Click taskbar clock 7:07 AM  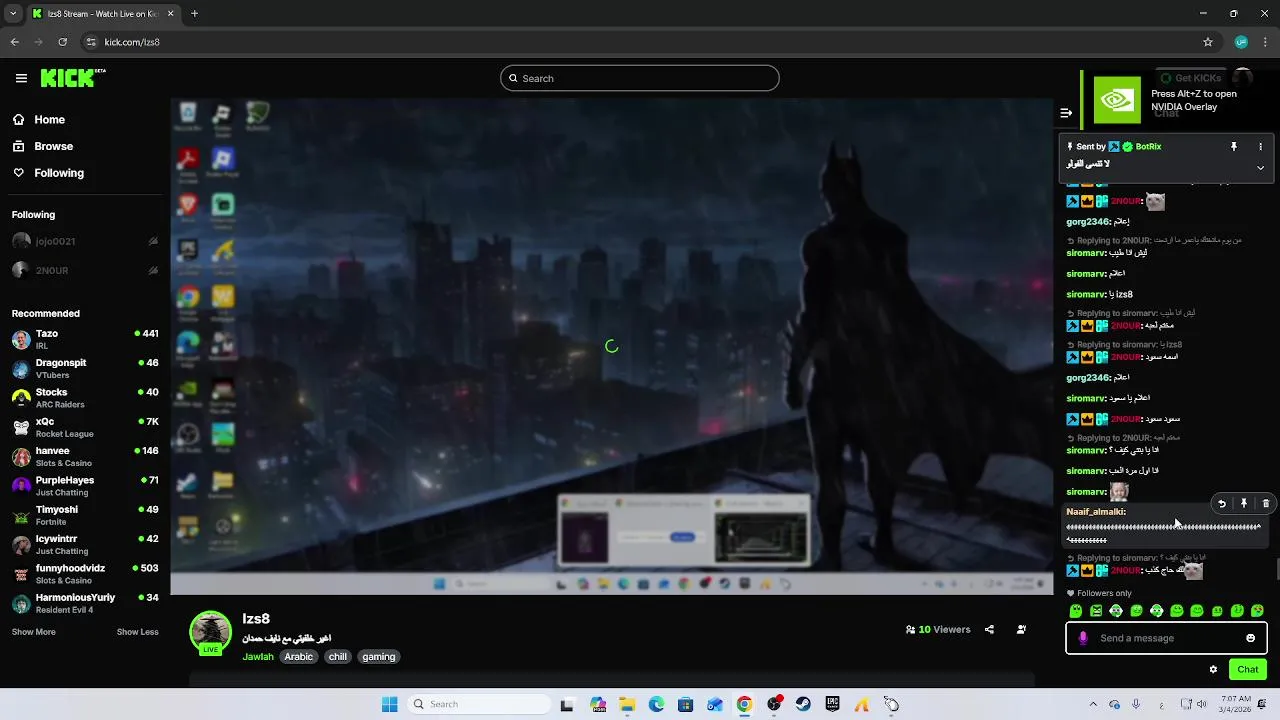(1236, 704)
